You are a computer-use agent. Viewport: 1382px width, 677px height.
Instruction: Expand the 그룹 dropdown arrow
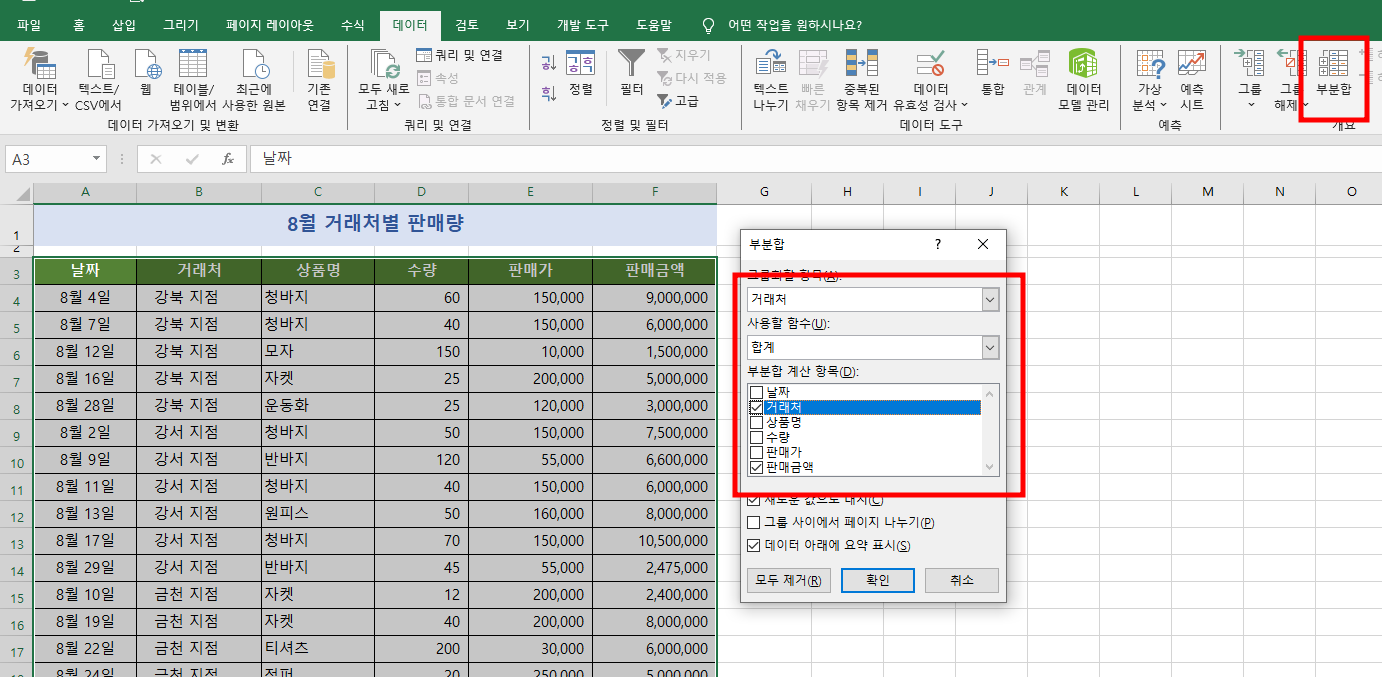tap(1250, 104)
